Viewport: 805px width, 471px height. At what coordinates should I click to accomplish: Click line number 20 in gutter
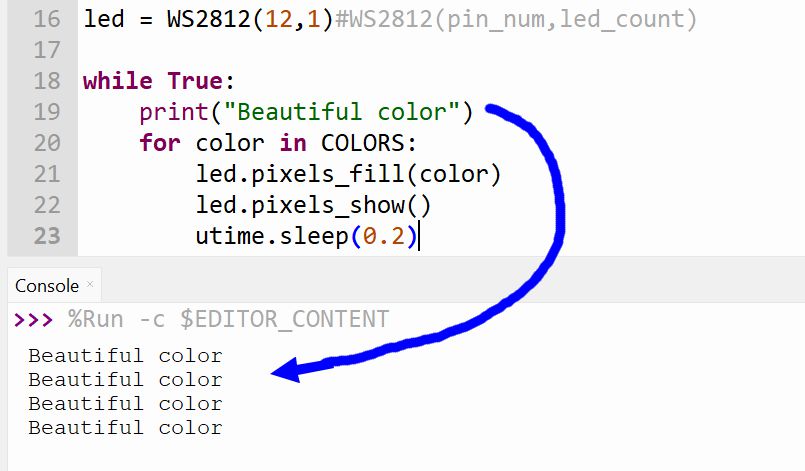click(47, 143)
